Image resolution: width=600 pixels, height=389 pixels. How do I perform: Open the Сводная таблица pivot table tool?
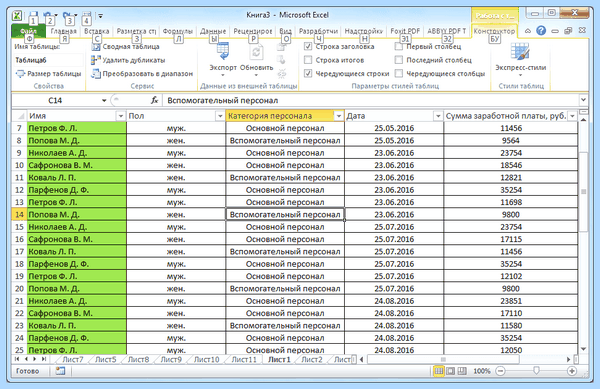[x=126, y=47]
